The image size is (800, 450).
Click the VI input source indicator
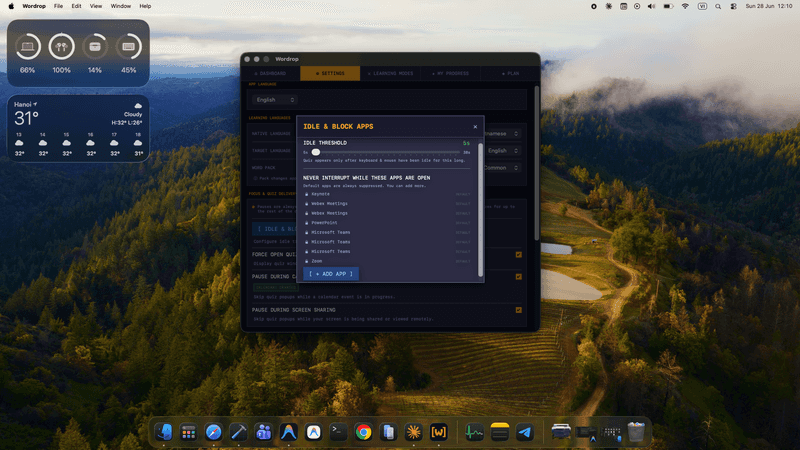pyautogui.click(x=702, y=6)
